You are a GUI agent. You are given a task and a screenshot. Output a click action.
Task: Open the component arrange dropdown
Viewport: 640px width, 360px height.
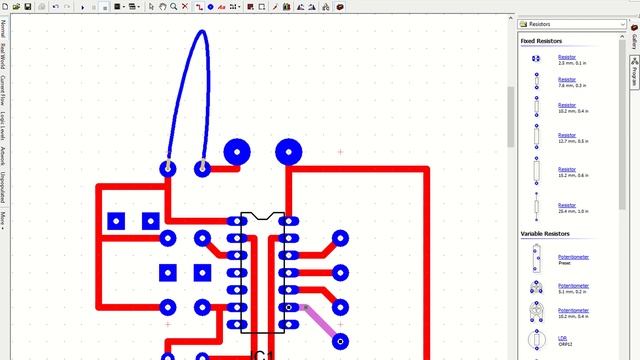[x=235, y=7]
